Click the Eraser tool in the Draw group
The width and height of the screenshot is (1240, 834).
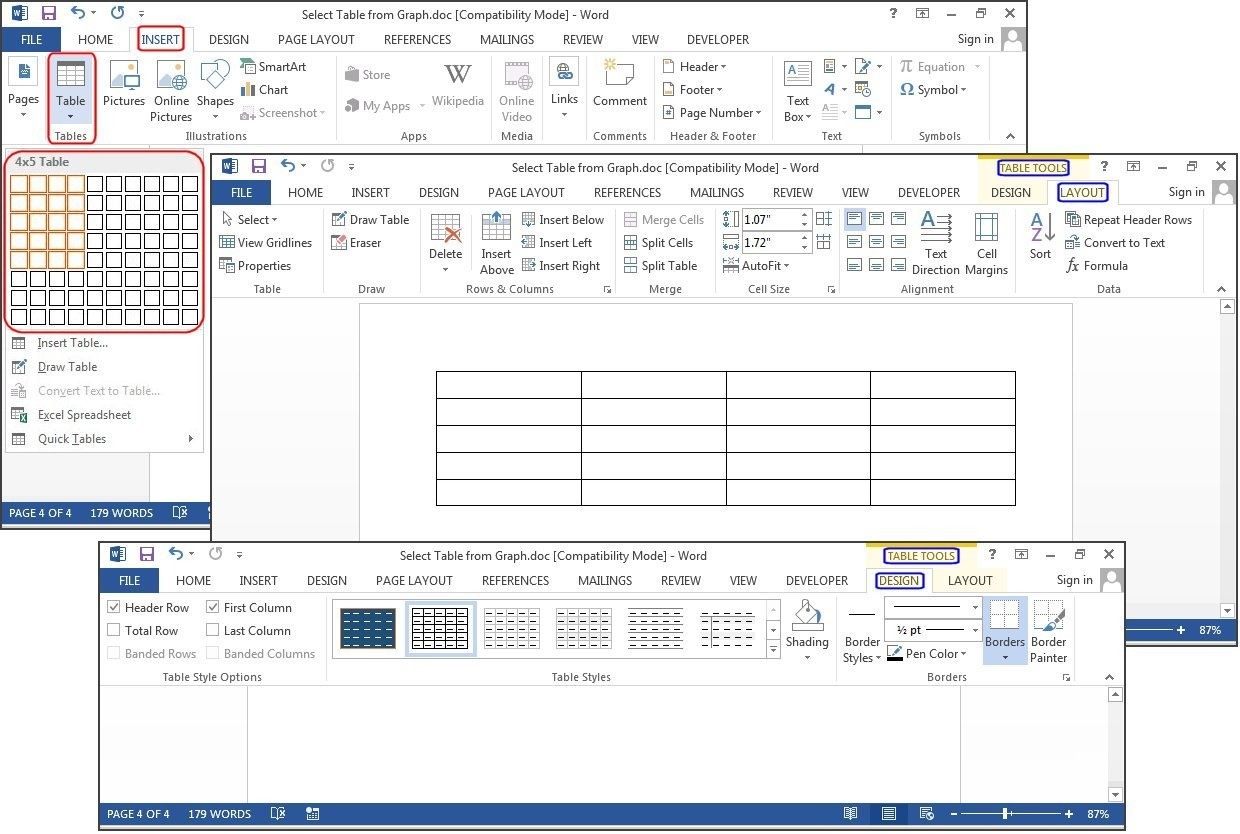point(358,242)
